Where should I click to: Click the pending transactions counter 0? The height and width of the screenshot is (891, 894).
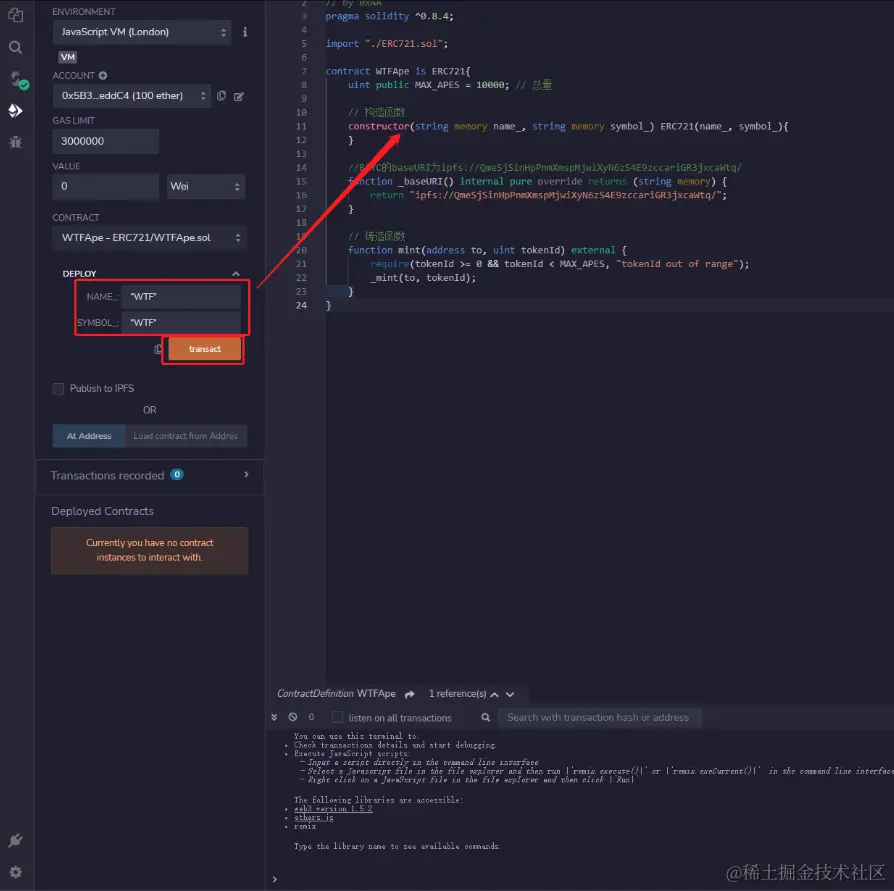pos(311,717)
